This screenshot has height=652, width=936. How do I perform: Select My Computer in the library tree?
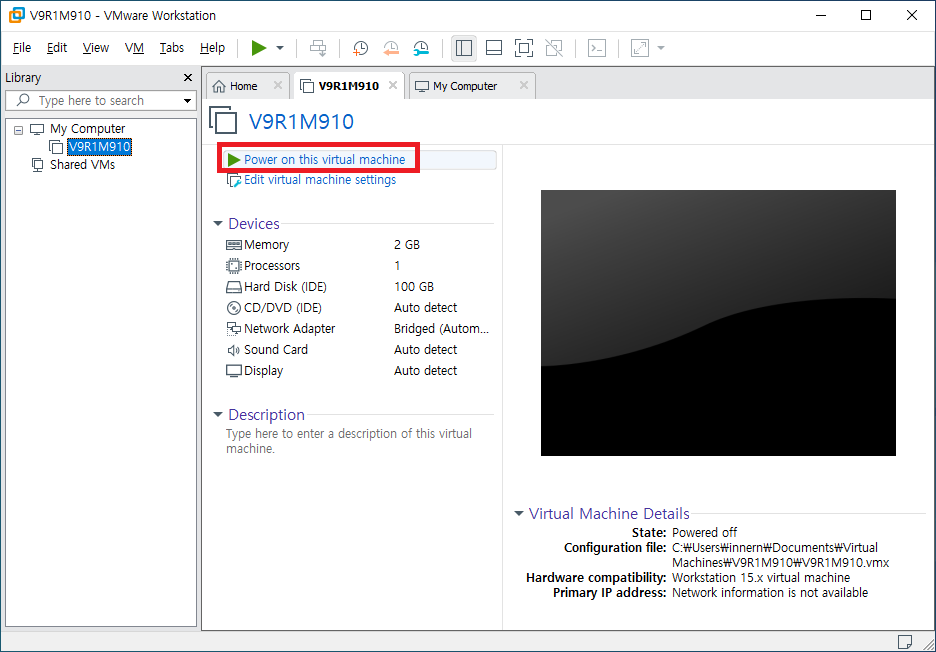[x=87, y=128]
